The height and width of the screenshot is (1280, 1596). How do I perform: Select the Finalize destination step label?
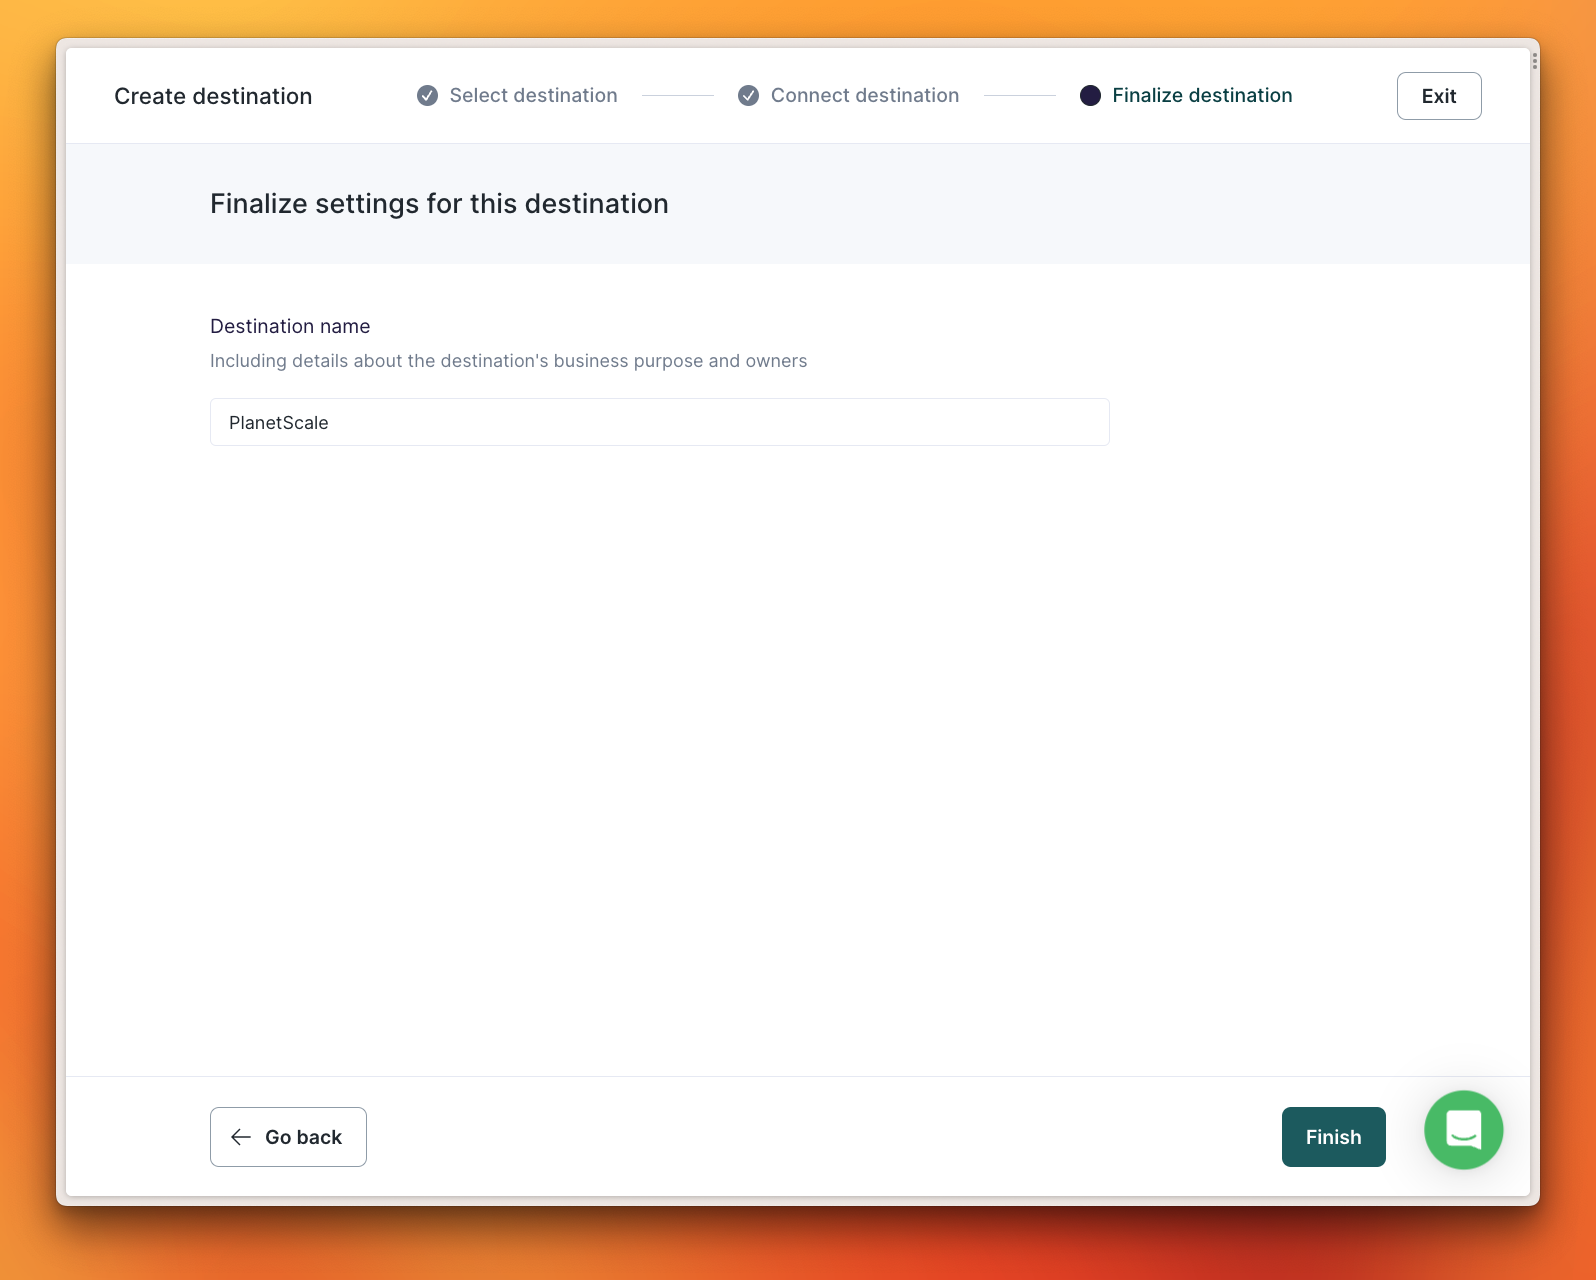(x=1202, y=96)
